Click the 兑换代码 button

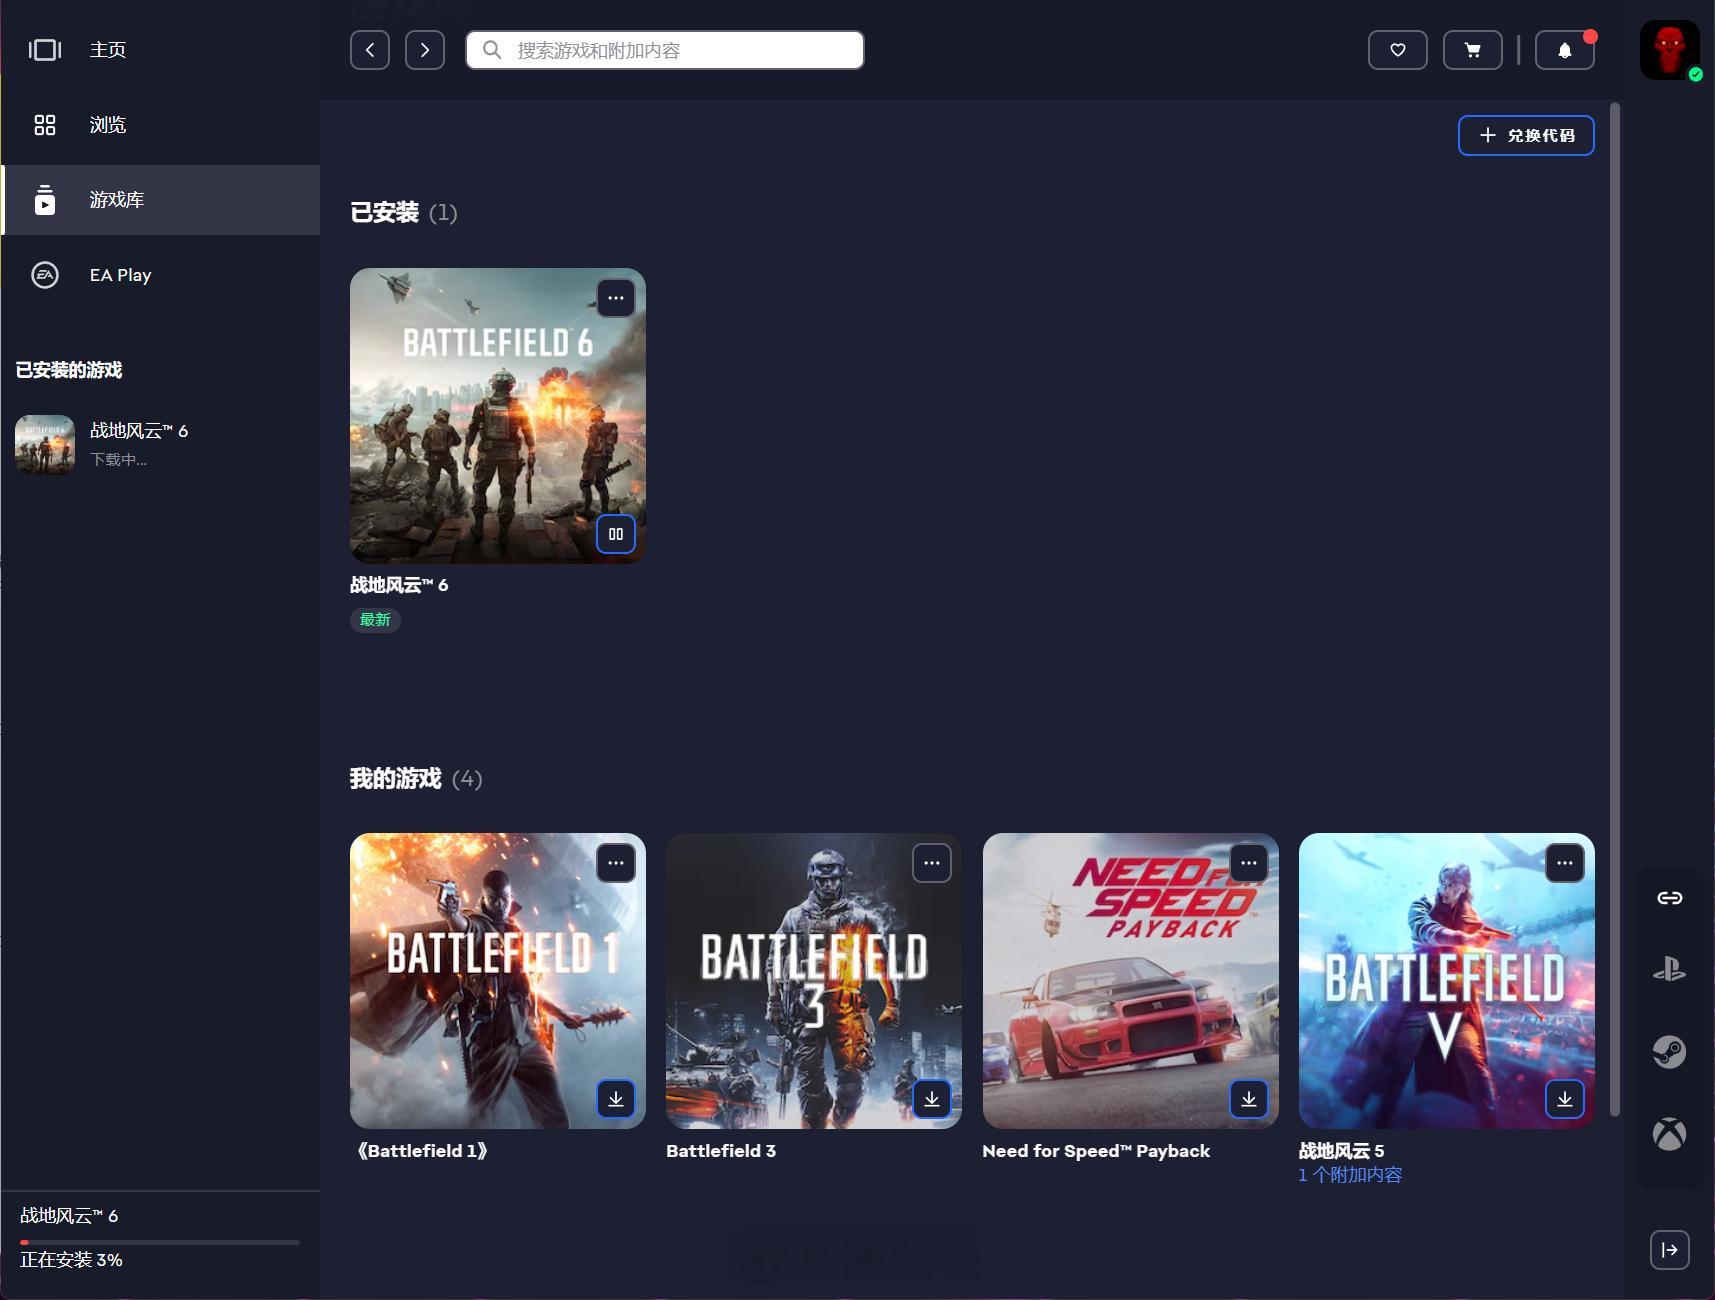point(1526,135)
